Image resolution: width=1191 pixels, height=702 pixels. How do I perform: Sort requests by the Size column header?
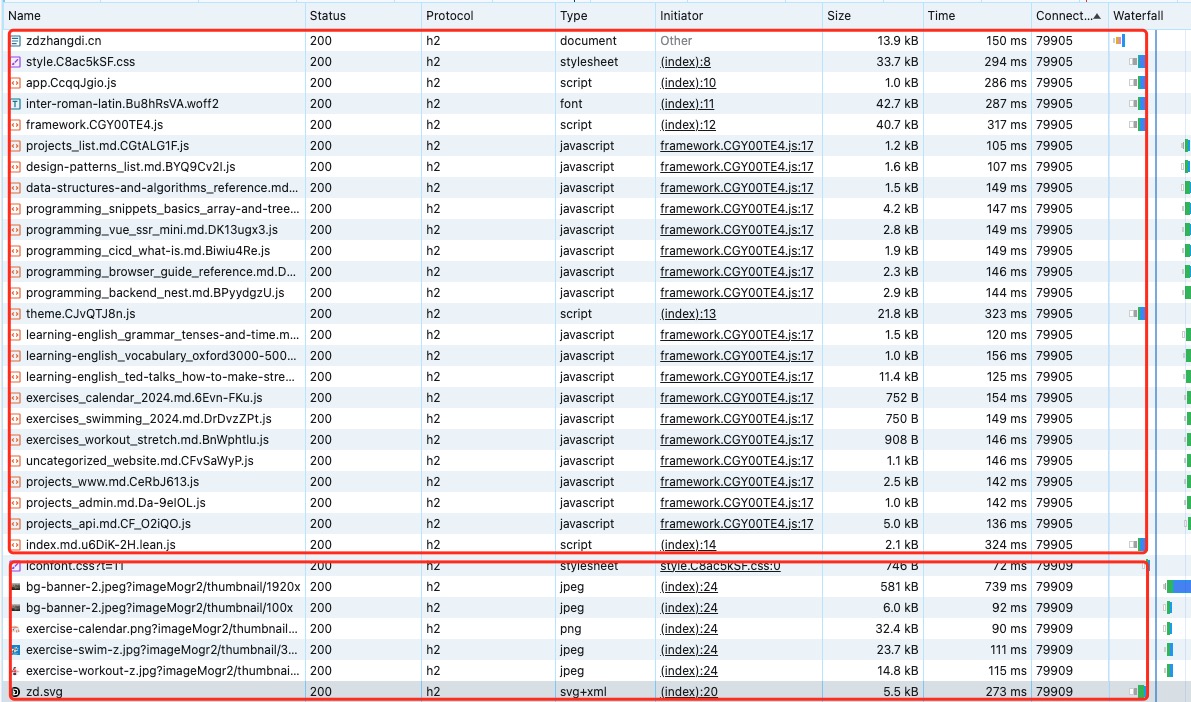click(x=838, y=16)
